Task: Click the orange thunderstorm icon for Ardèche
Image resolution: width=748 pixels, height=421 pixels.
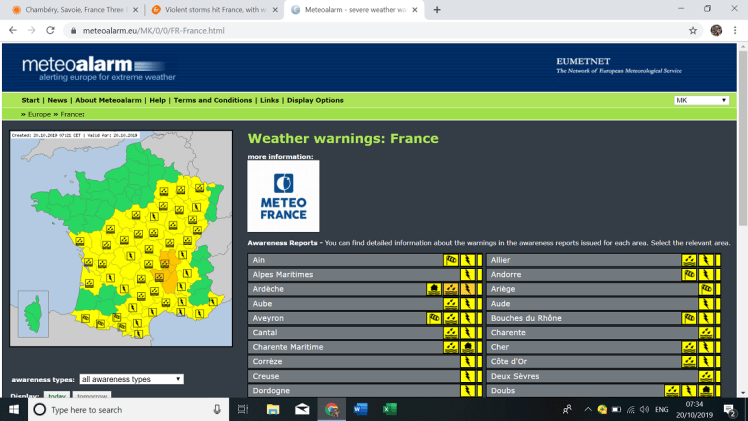Action: pos(468,289)
